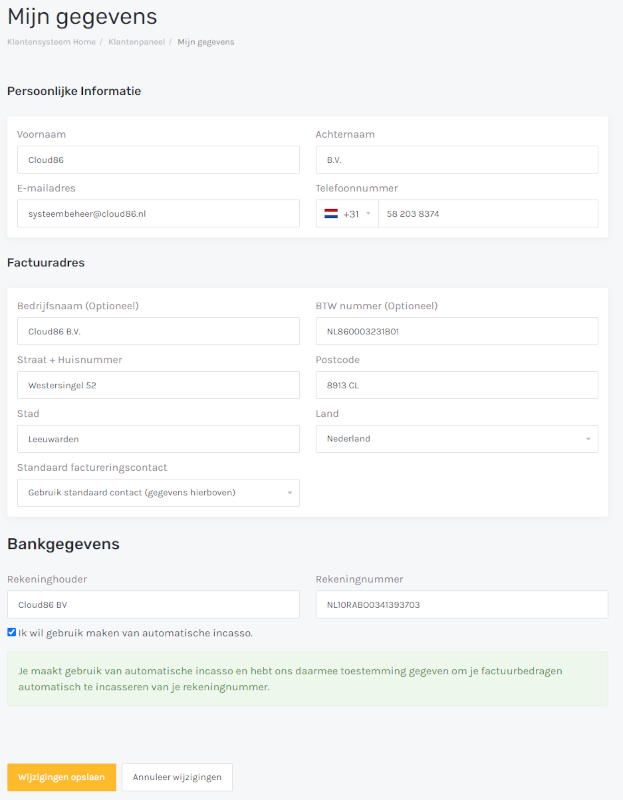Click the Voornaam field containing Cloud86
The width and height of the screenshot is (623, 800).
[x=158, y=160]
